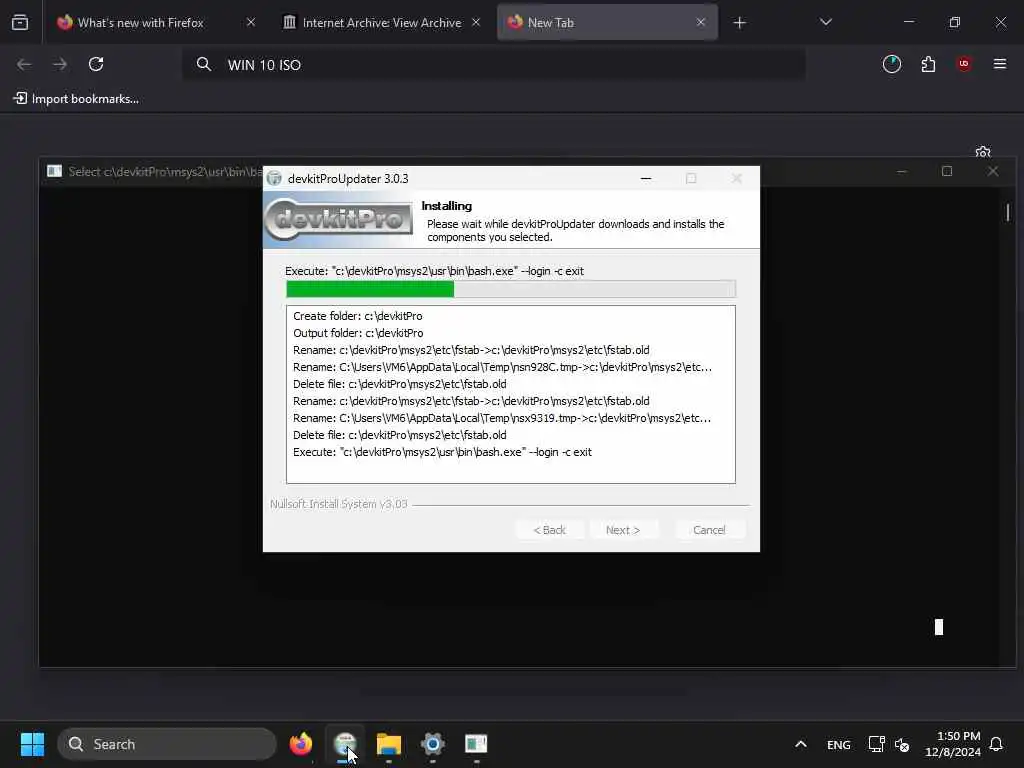
Task: Click Import bookmarks link
Action: tap(76, 99)
